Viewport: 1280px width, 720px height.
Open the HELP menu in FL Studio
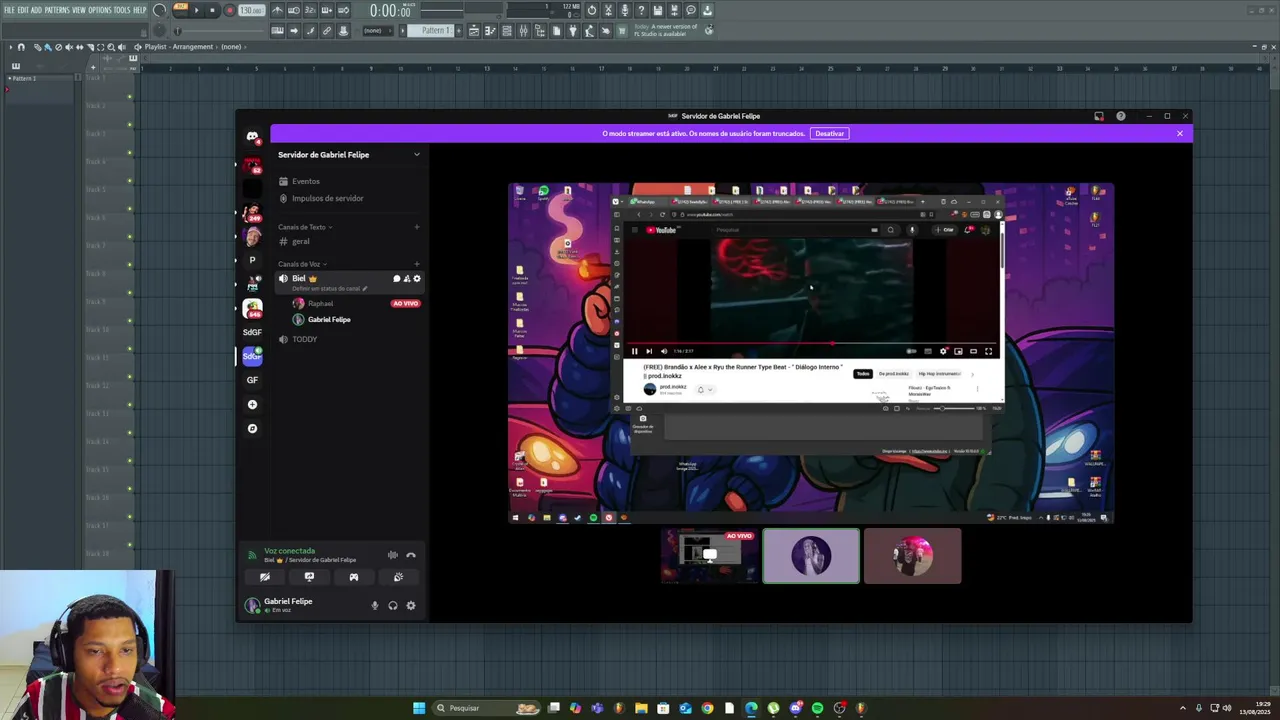coord(140,10)
